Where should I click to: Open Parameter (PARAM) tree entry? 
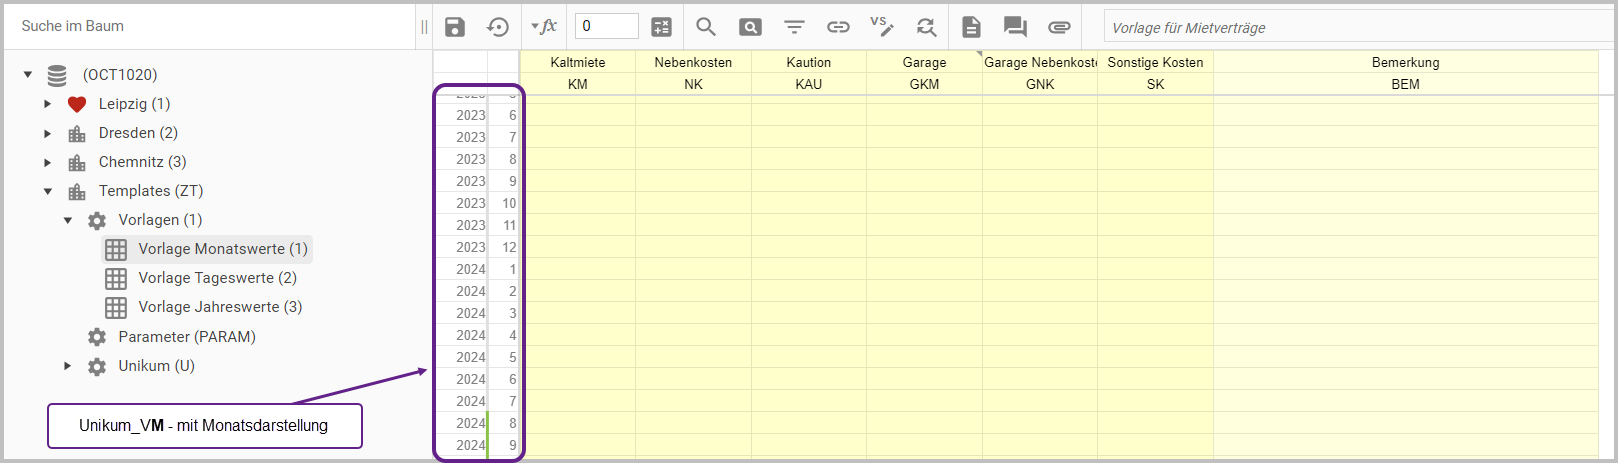pos(186,337)
